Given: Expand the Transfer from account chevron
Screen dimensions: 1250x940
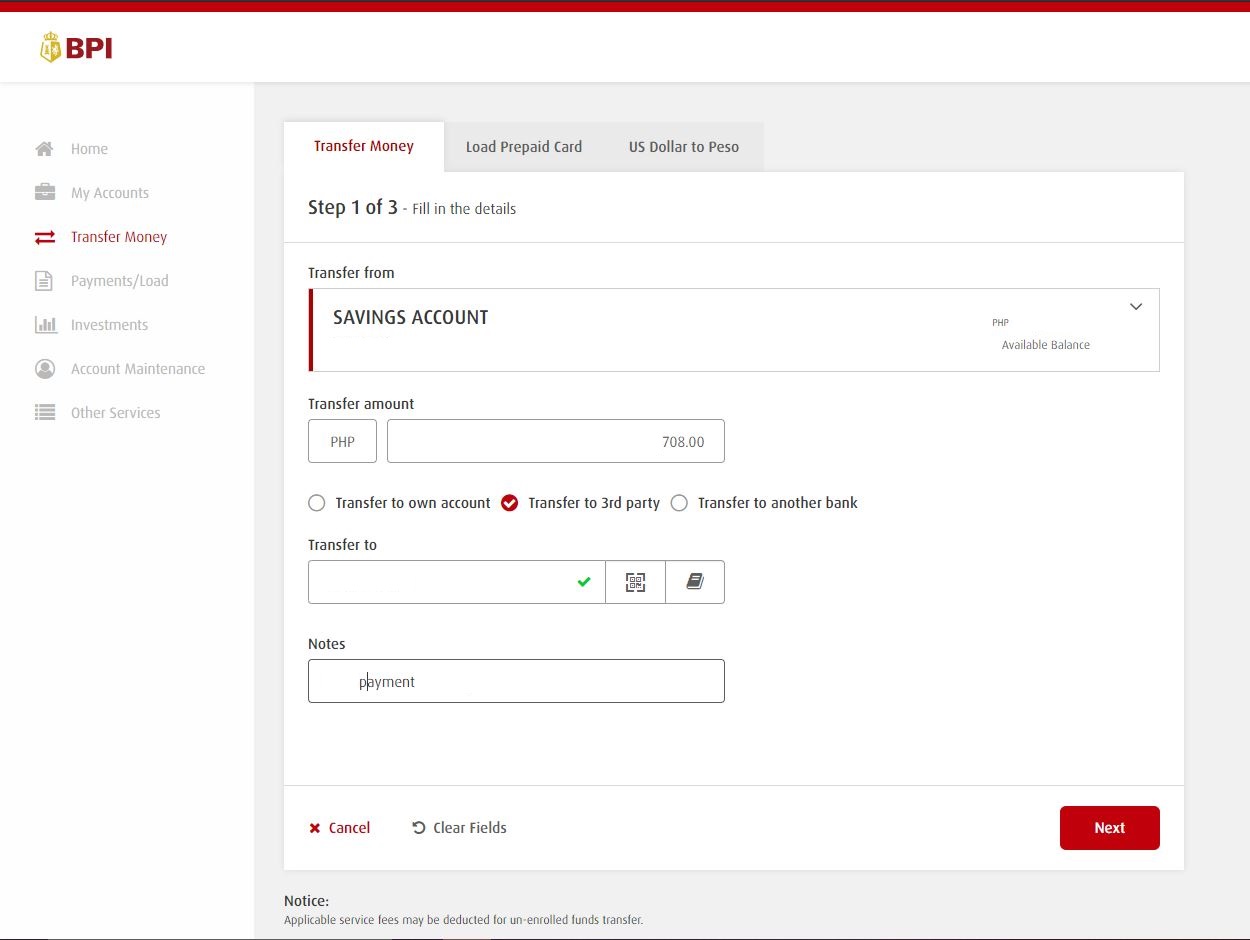Looking at the screenshot, I should pyautogui.click(x=1136, y=307).
